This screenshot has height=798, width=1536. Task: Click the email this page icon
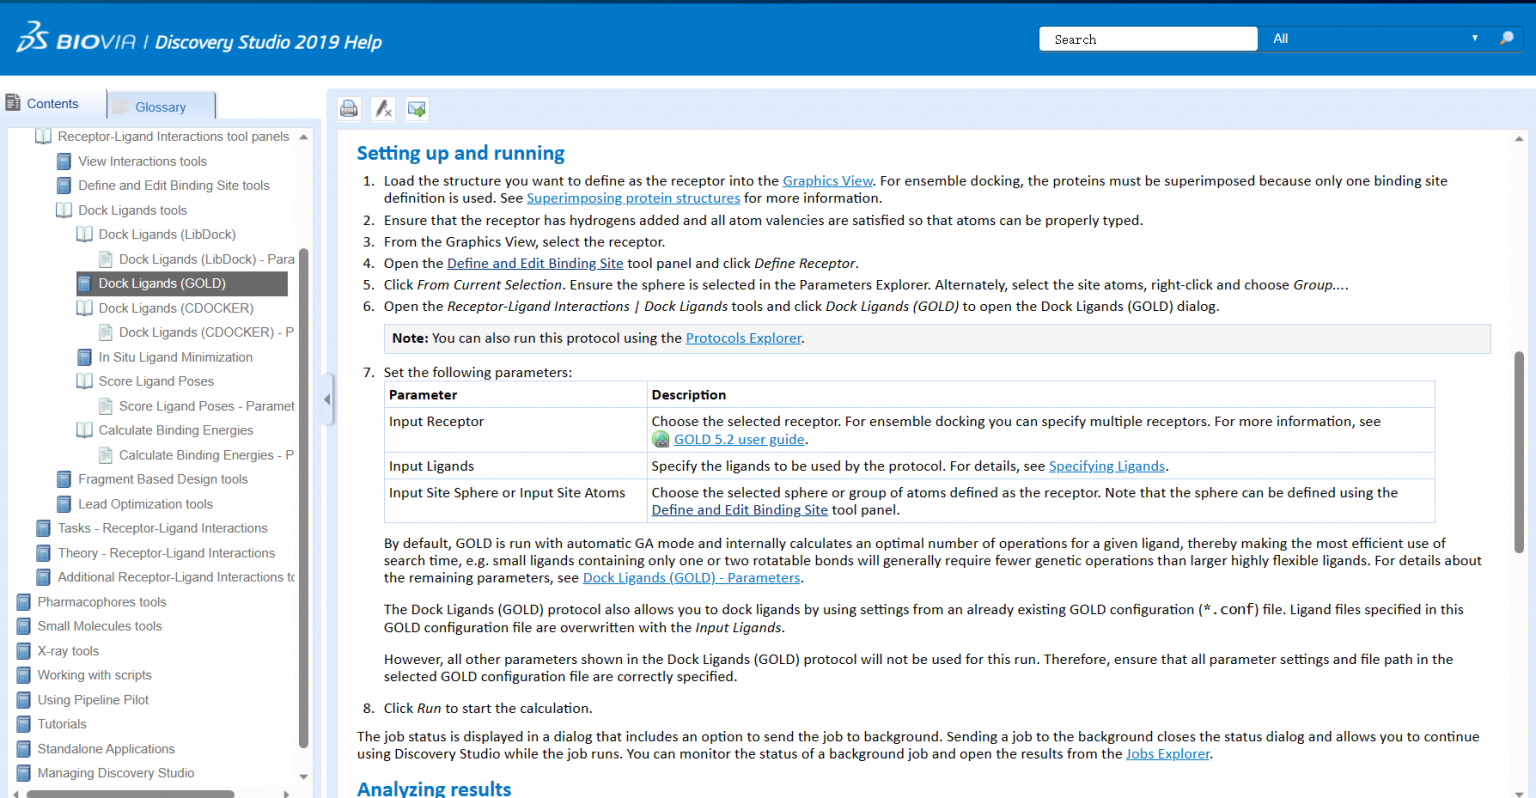tap(417, 109)
